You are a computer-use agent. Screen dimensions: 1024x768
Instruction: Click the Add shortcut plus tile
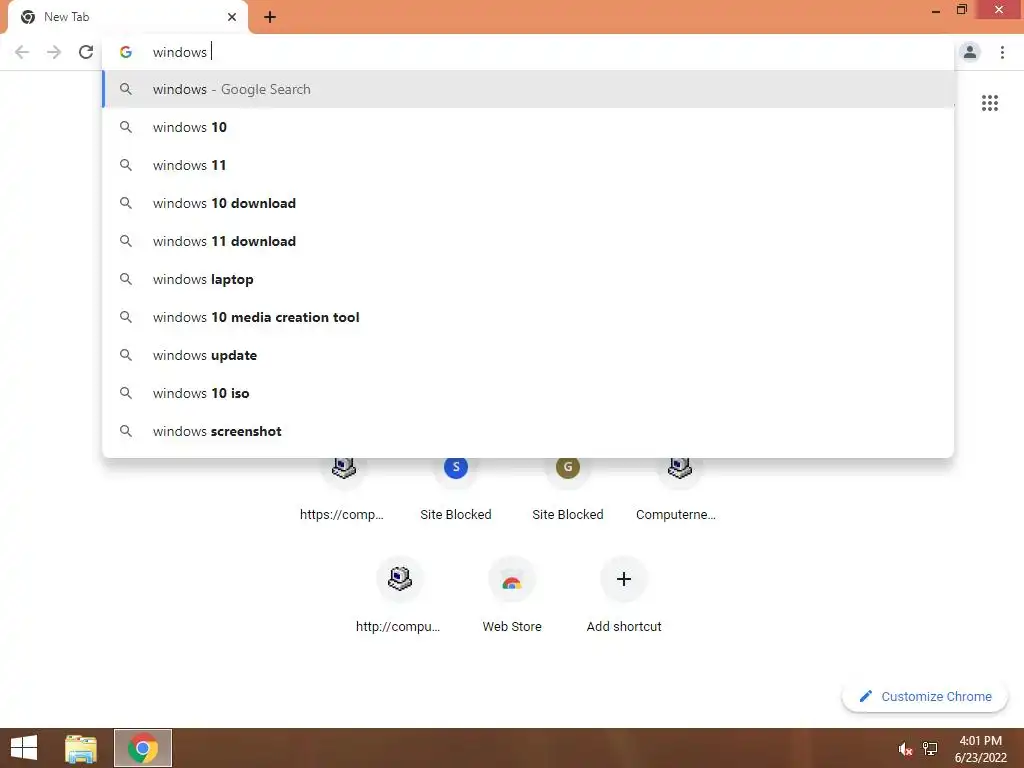(x=624, y=594)
